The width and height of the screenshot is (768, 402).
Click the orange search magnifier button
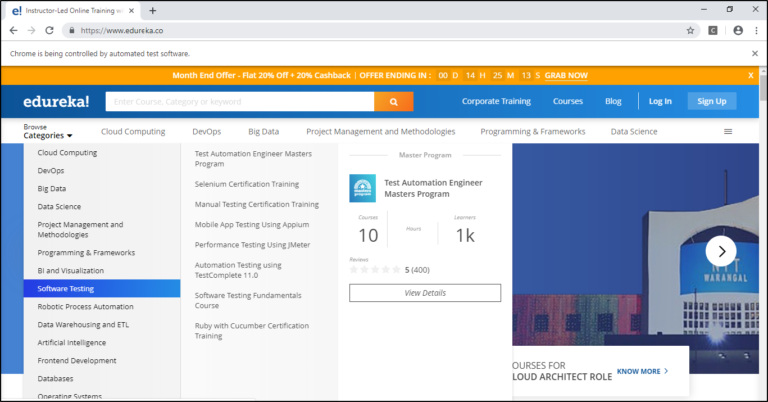point(394,102)
